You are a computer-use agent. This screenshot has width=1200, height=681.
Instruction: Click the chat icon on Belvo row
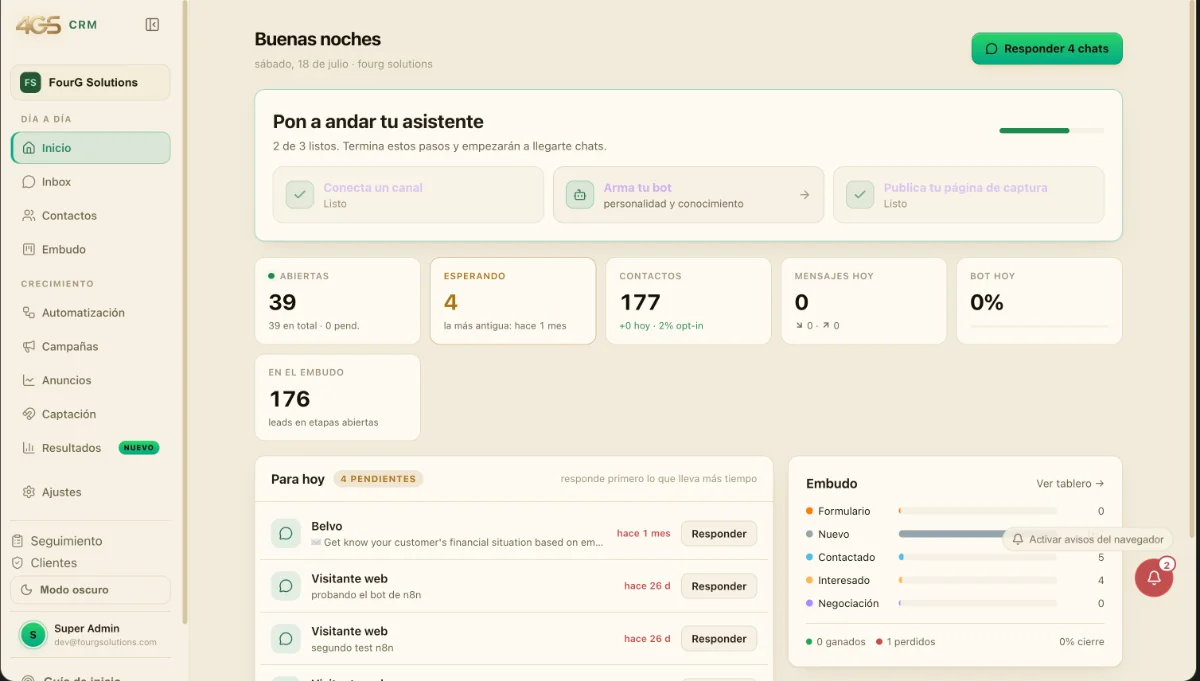(x=286, y=534)
